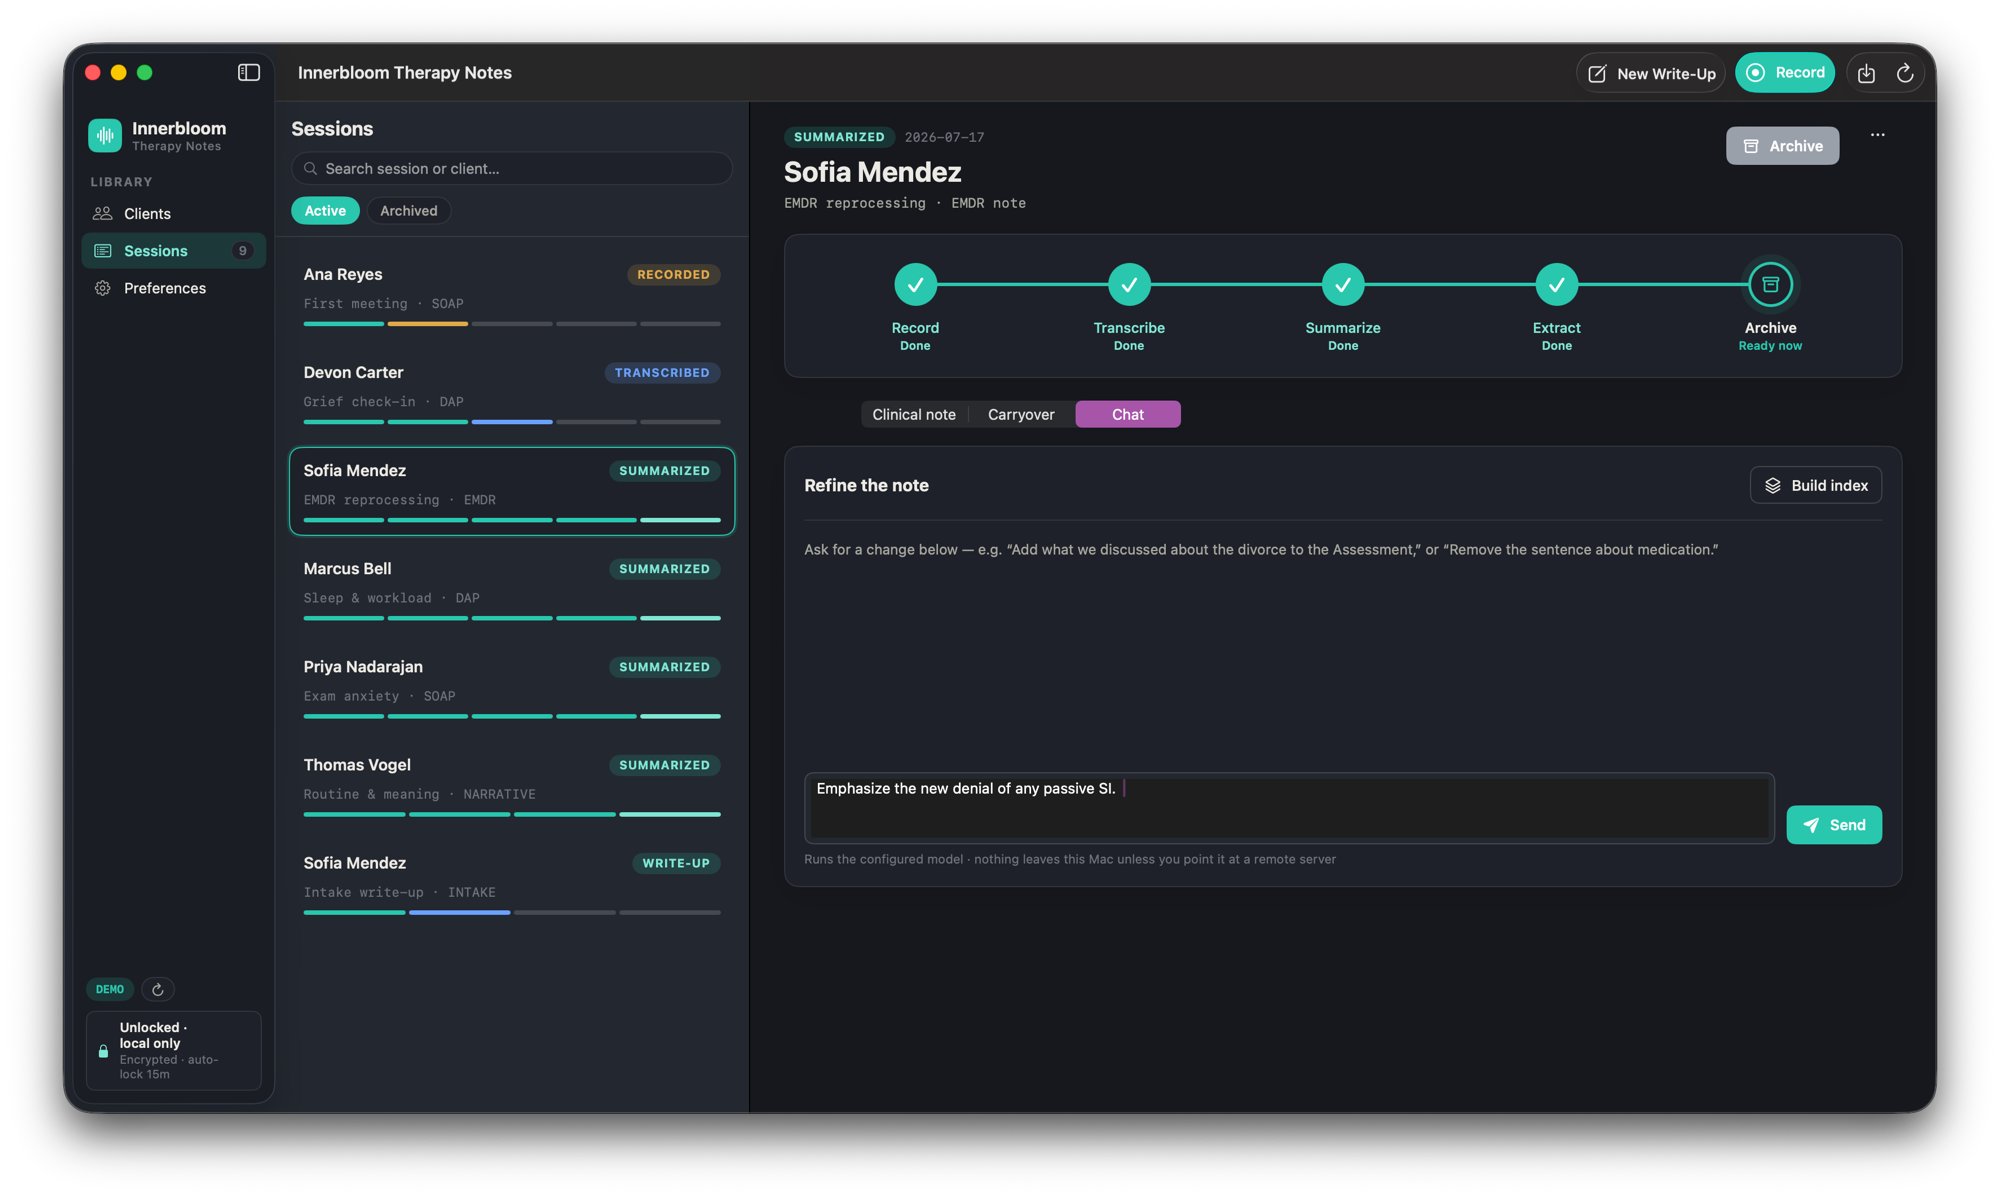Click the date 2026-07-17
The height and width of the screenshot is (1197, 2000).
[x=944, y=137]
